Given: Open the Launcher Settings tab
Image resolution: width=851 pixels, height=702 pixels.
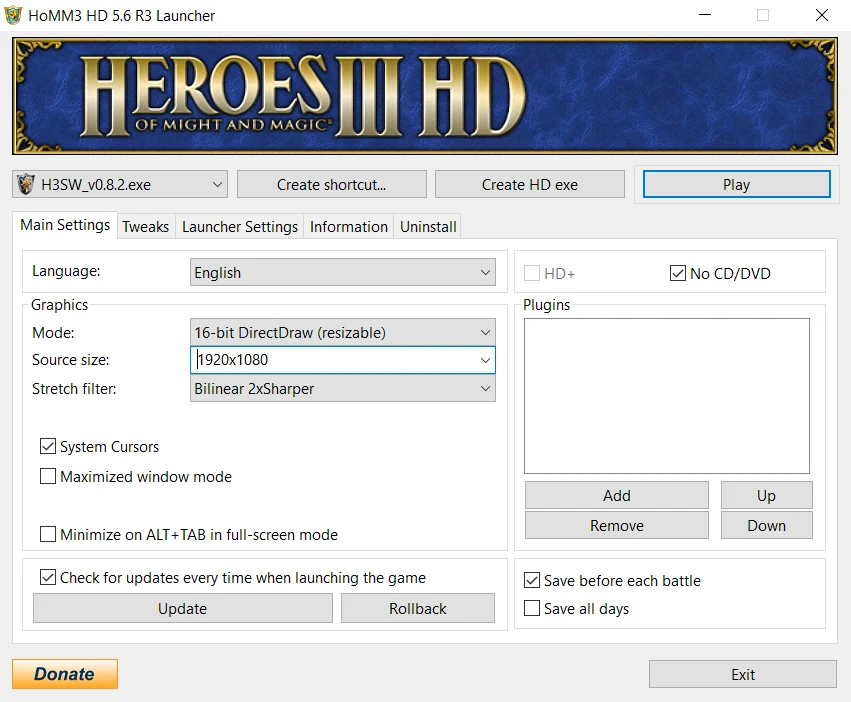Looking at the screenshot, I should point(239,226).
